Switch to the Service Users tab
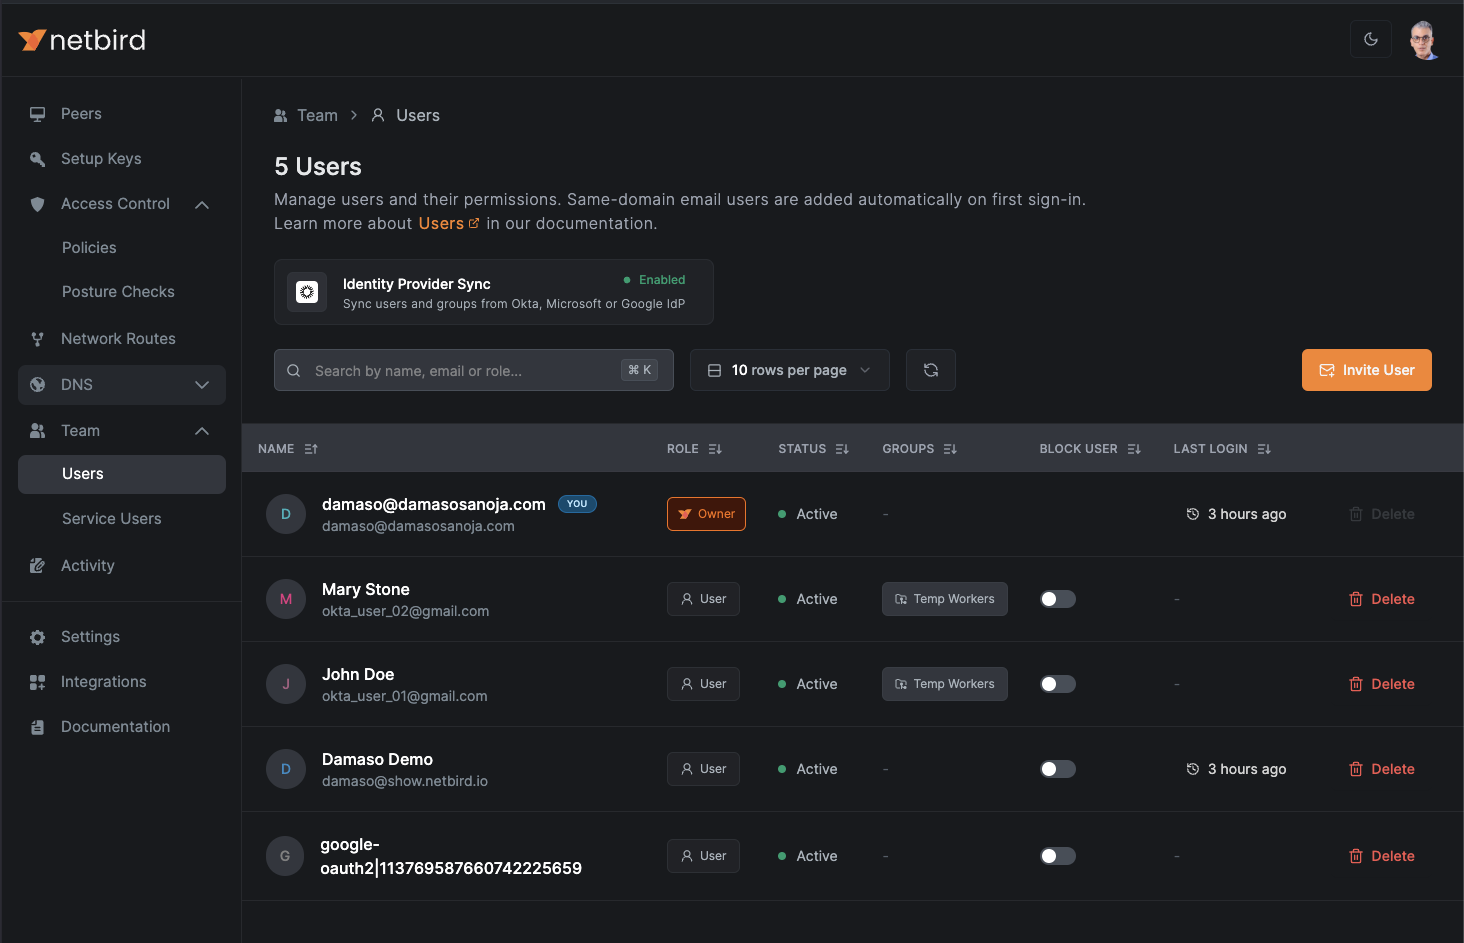This screenshot has width=1464, height=943. point(110,518)
